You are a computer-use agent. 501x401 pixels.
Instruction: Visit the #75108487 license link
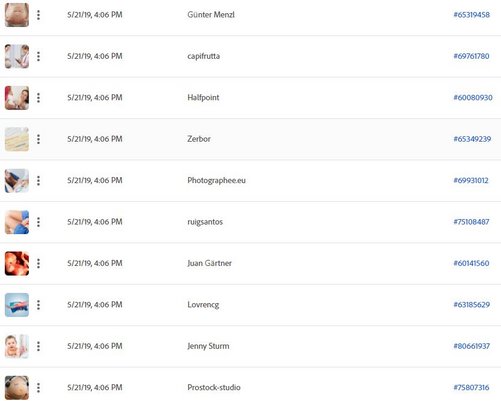(471, 222)
